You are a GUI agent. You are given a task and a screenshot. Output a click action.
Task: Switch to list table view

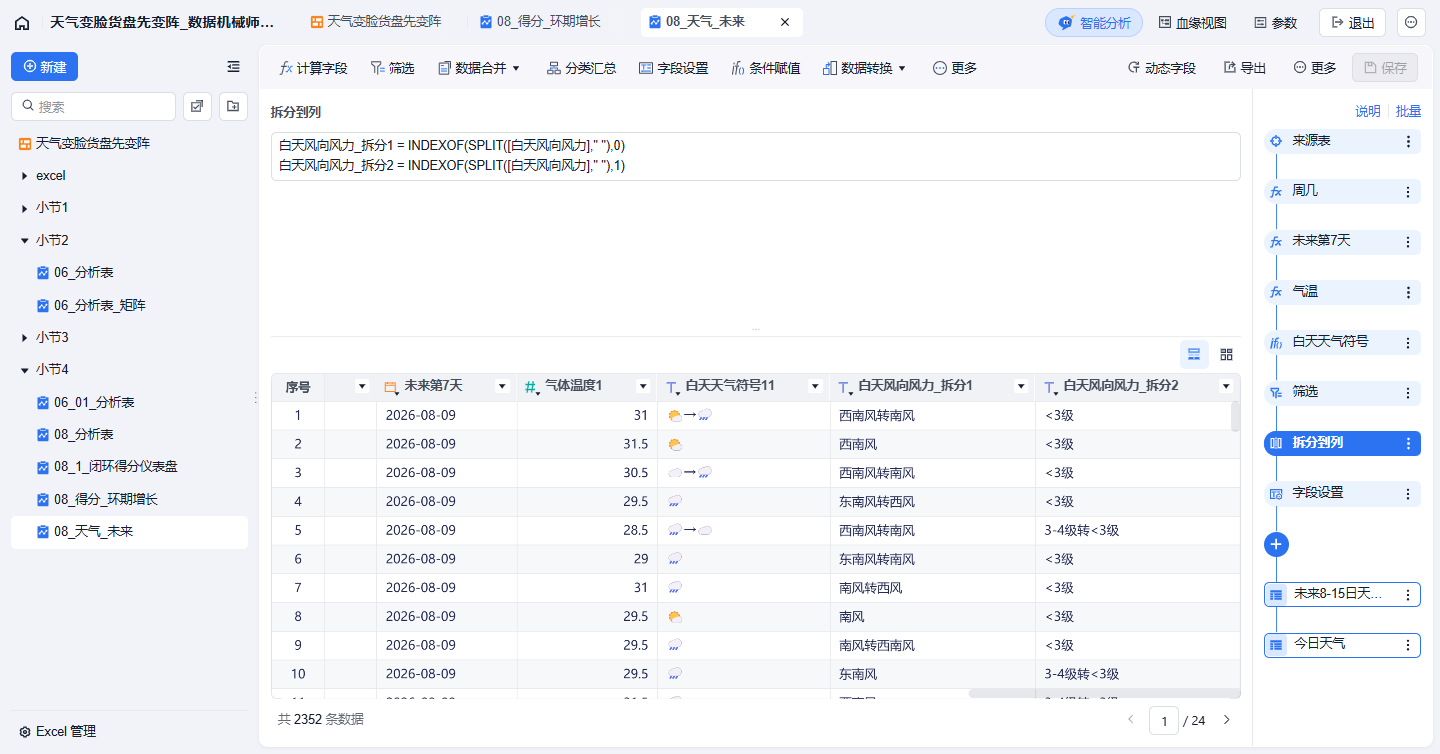point(1194,354)
